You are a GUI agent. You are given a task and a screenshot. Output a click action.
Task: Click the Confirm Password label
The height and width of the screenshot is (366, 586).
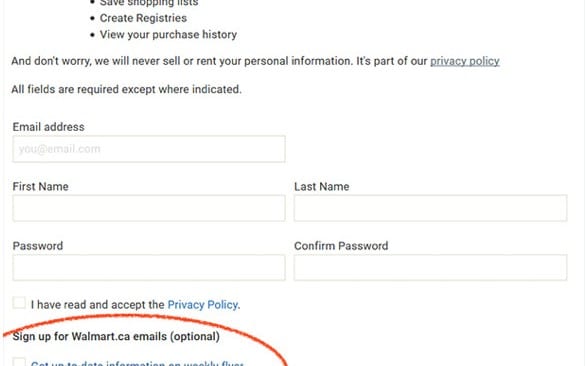pos(341,246)
